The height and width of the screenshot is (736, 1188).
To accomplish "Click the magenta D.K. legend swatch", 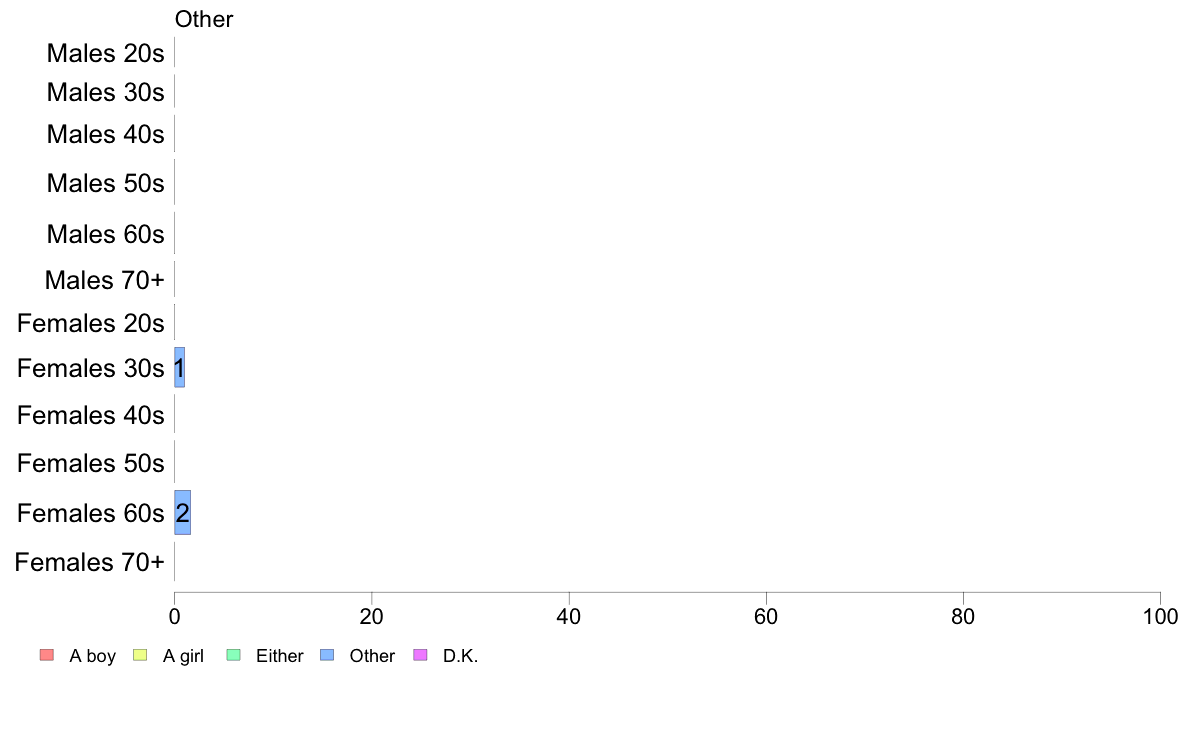I will point(420,655).
